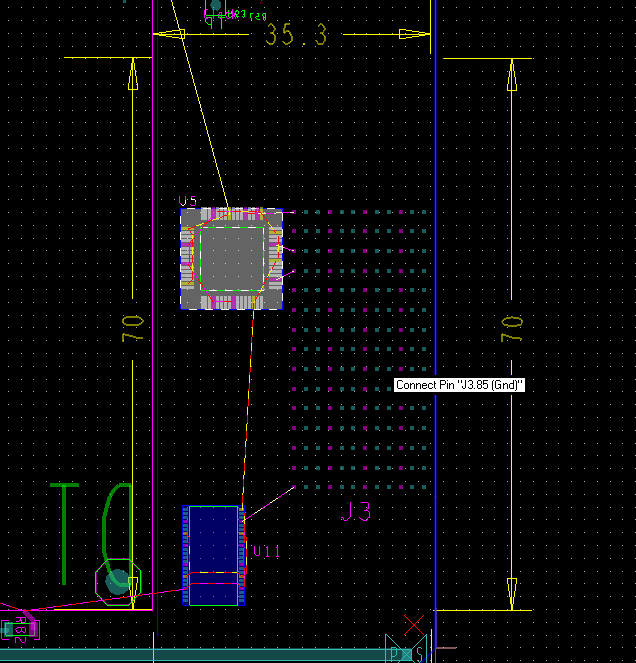Select the left vertical 70 dimension text
The height and width of the screenshot is (663, 636).
point(133,330)
